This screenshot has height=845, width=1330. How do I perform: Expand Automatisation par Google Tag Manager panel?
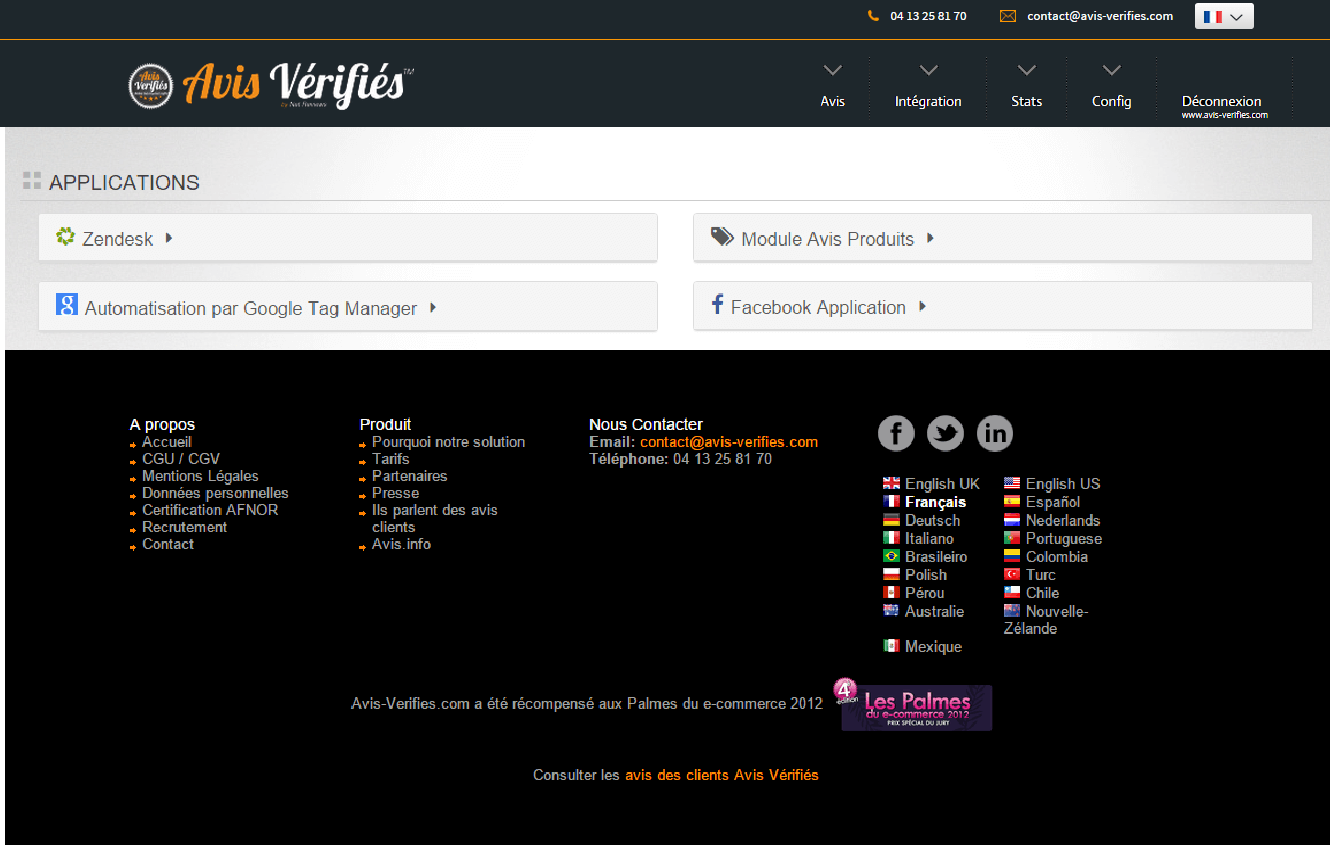click(348, 306)
